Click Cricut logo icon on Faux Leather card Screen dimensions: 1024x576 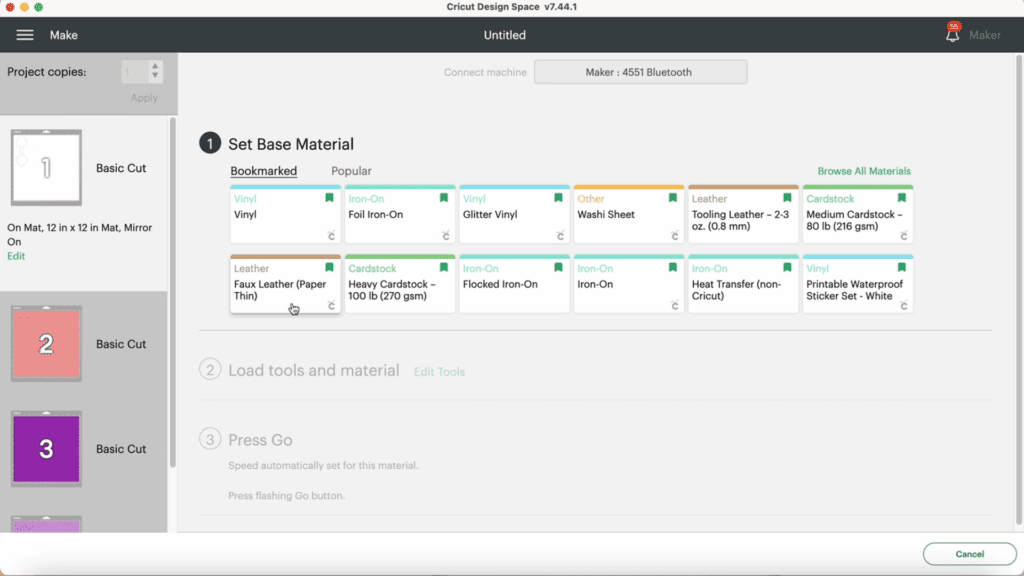tap(331, 306)
